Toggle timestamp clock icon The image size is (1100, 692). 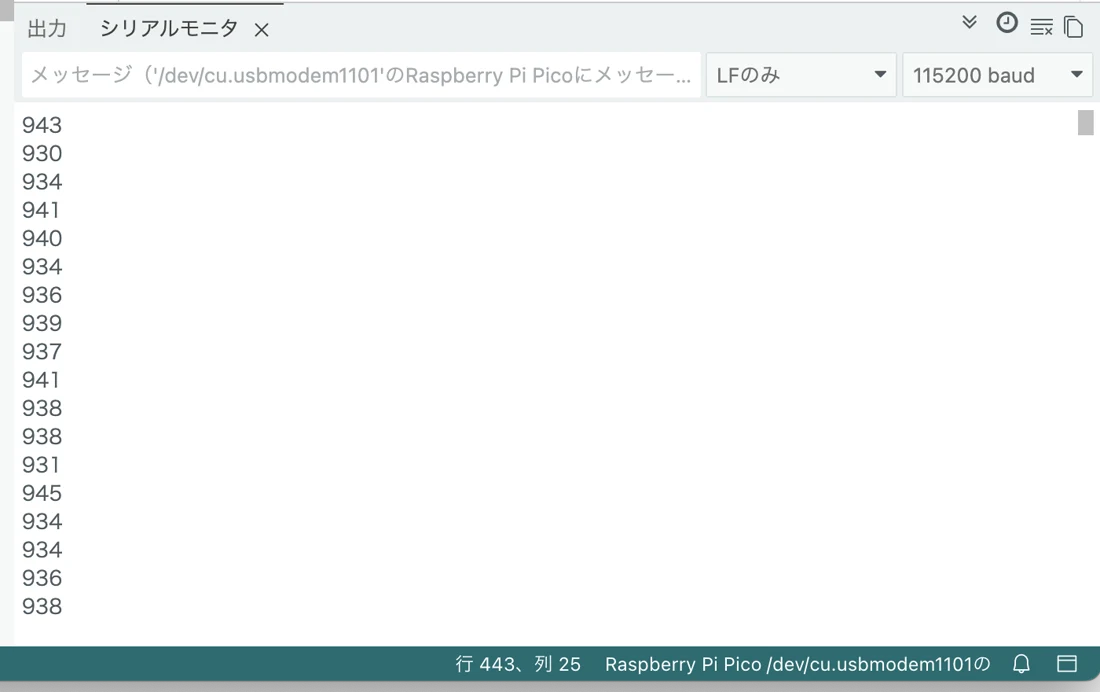point(1007,23)
